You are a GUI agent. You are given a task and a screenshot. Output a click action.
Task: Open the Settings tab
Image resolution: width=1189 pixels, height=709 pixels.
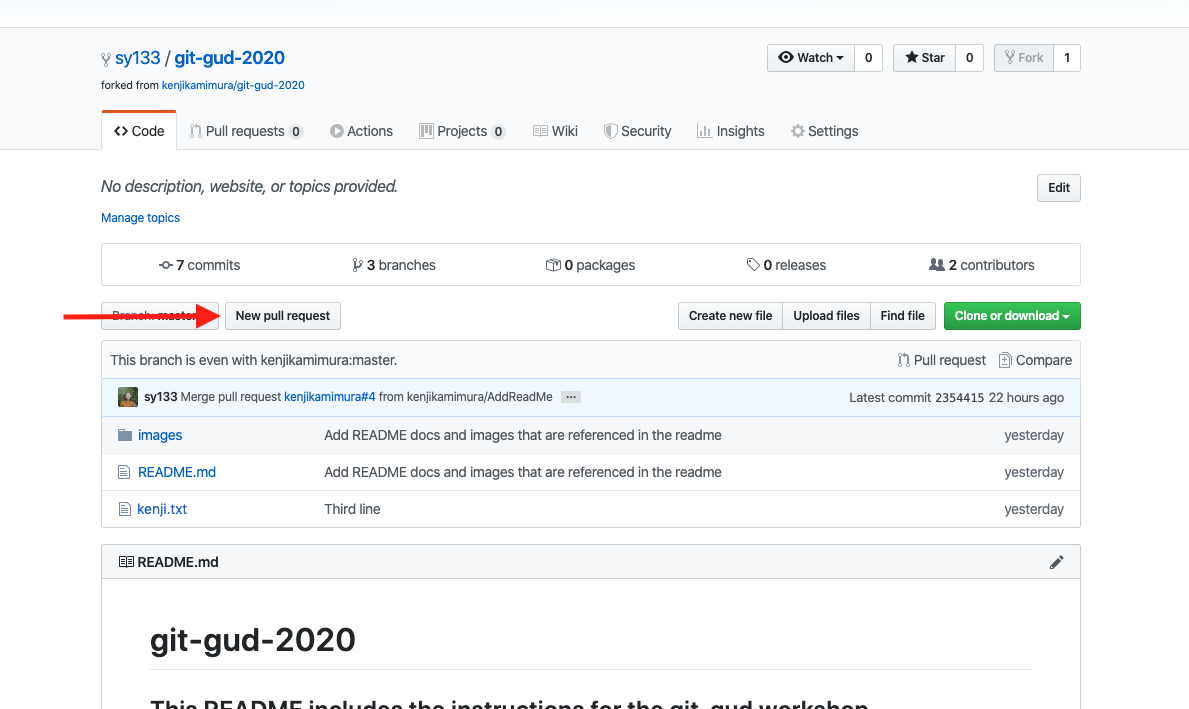click(x=824, y=131)
